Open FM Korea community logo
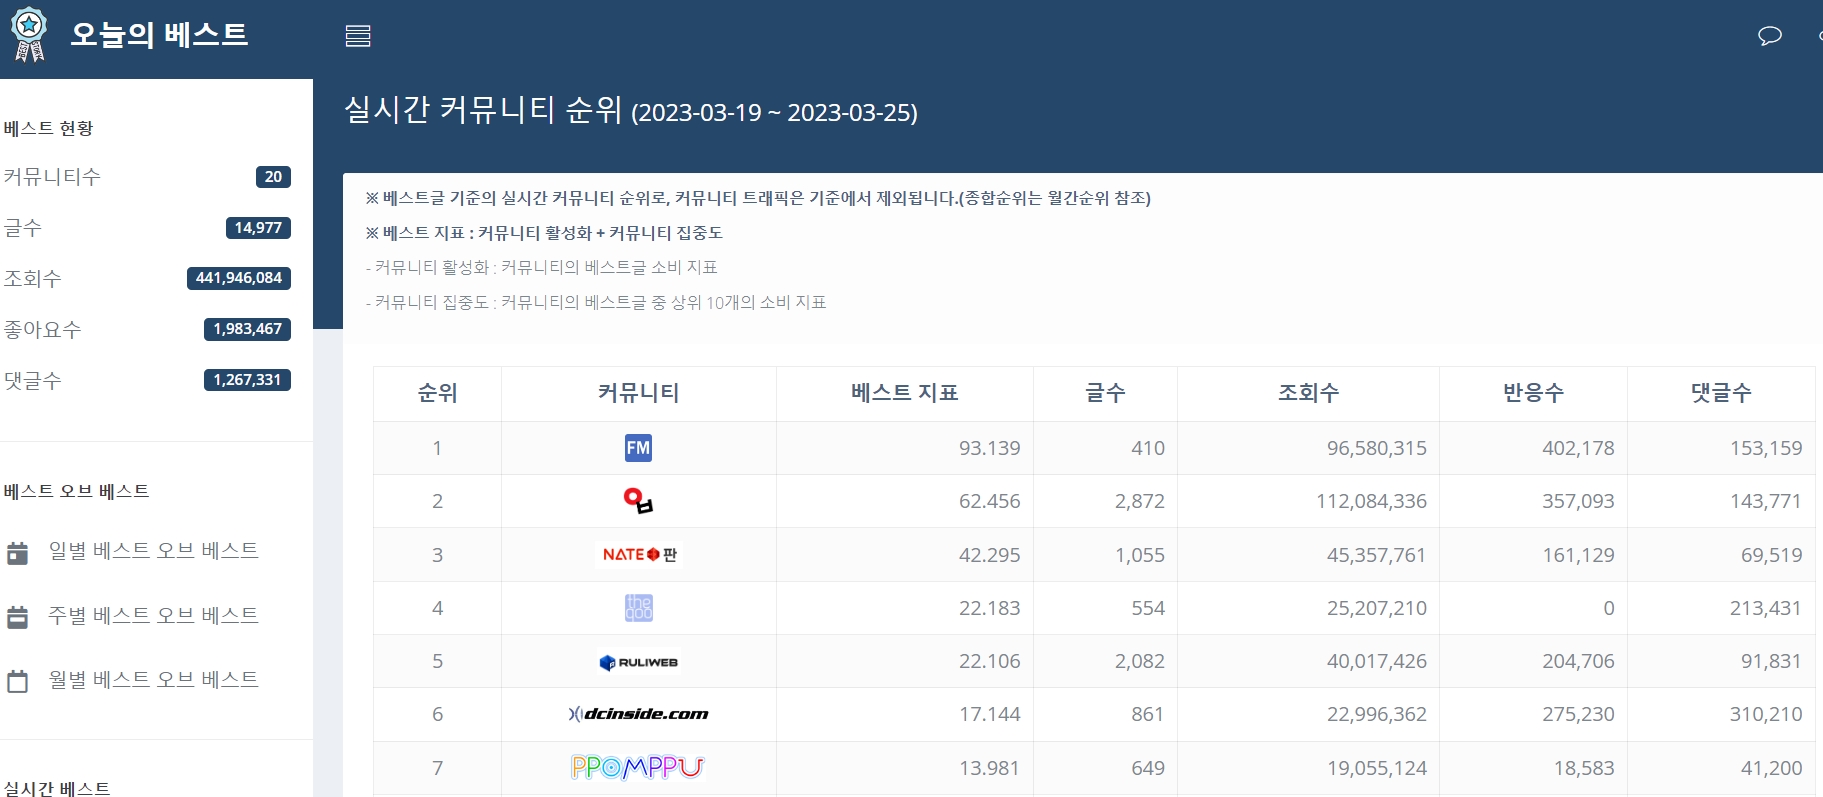 (638, 448)
